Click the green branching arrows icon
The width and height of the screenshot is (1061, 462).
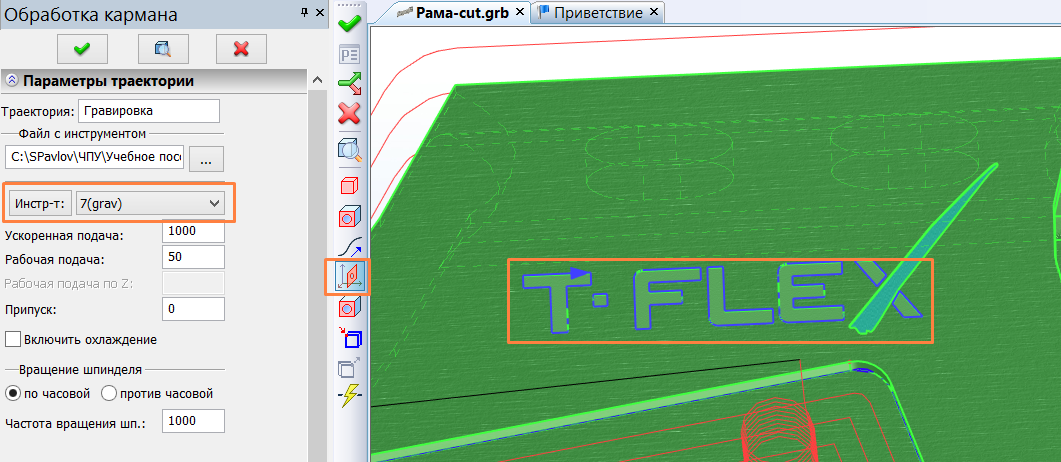[348, 84]
